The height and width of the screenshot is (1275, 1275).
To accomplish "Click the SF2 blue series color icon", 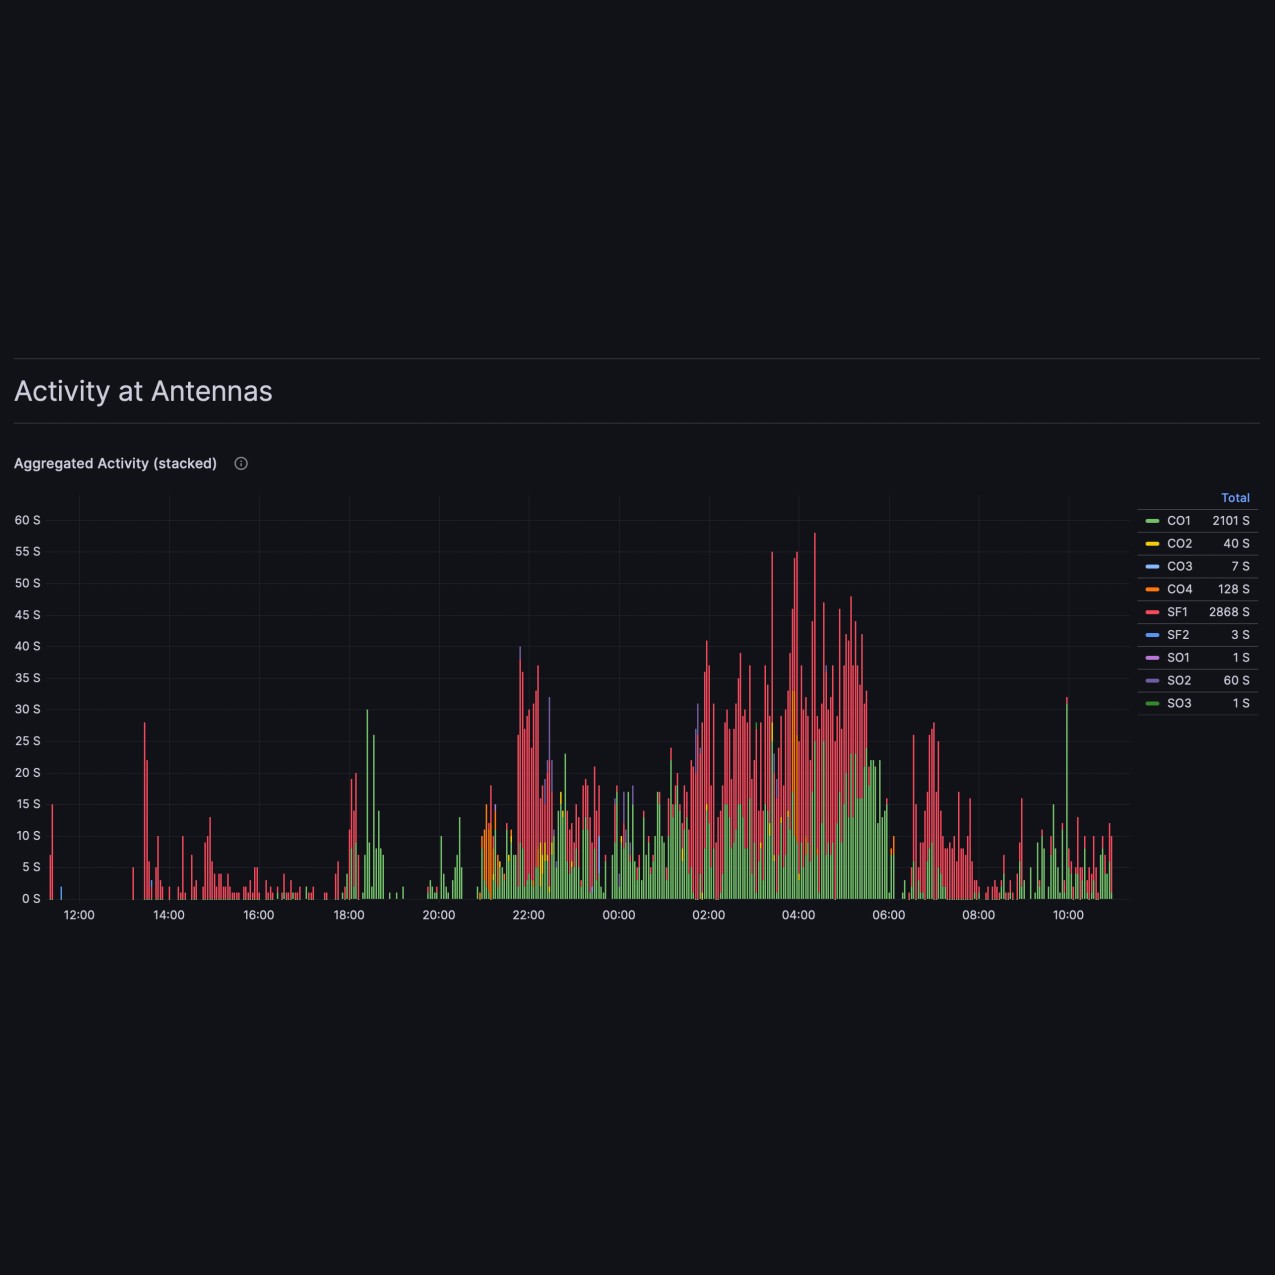I will [x=1152, y=635].
